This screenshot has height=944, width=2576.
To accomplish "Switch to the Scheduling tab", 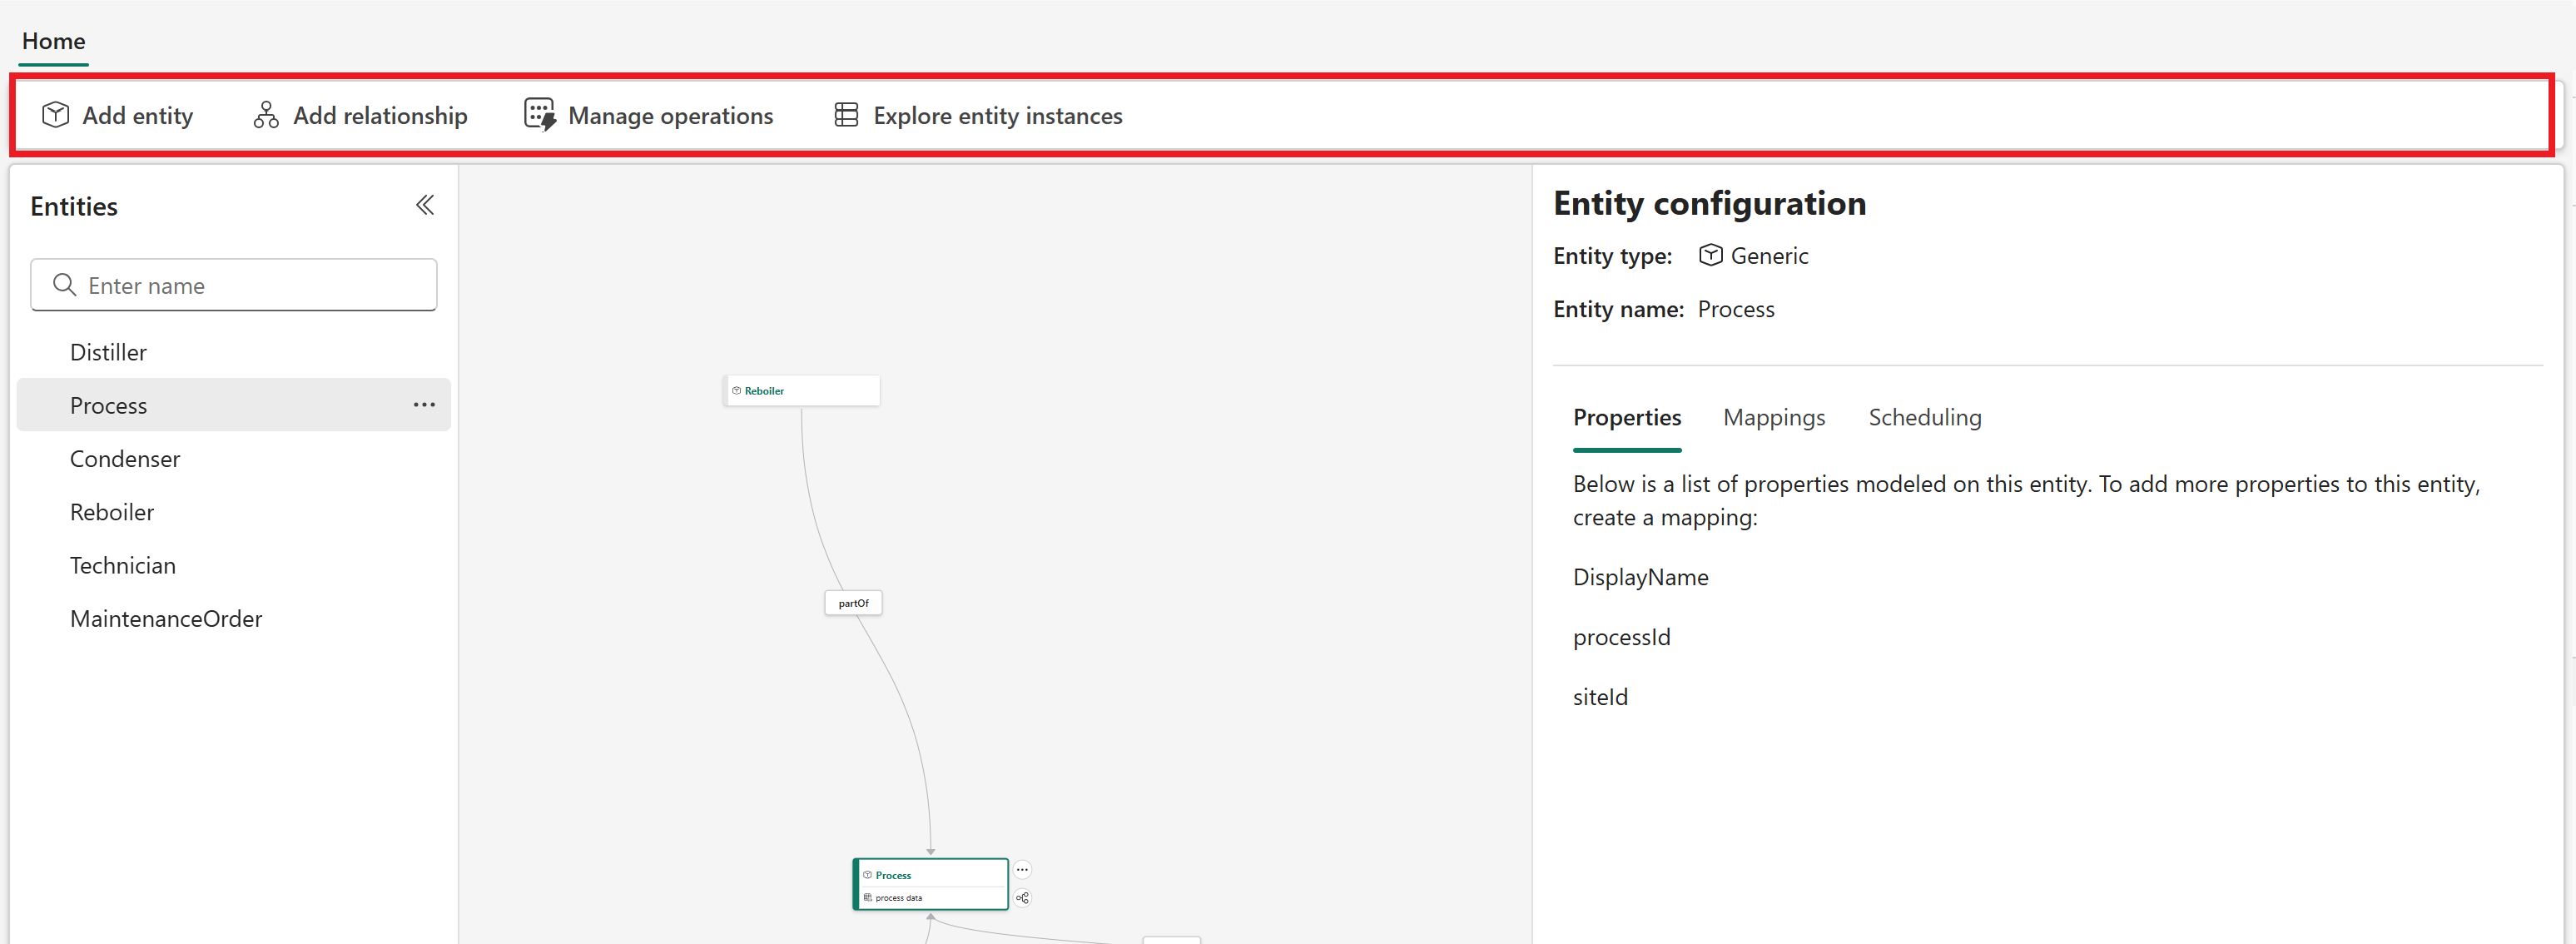I will [x=1924, y=417].
